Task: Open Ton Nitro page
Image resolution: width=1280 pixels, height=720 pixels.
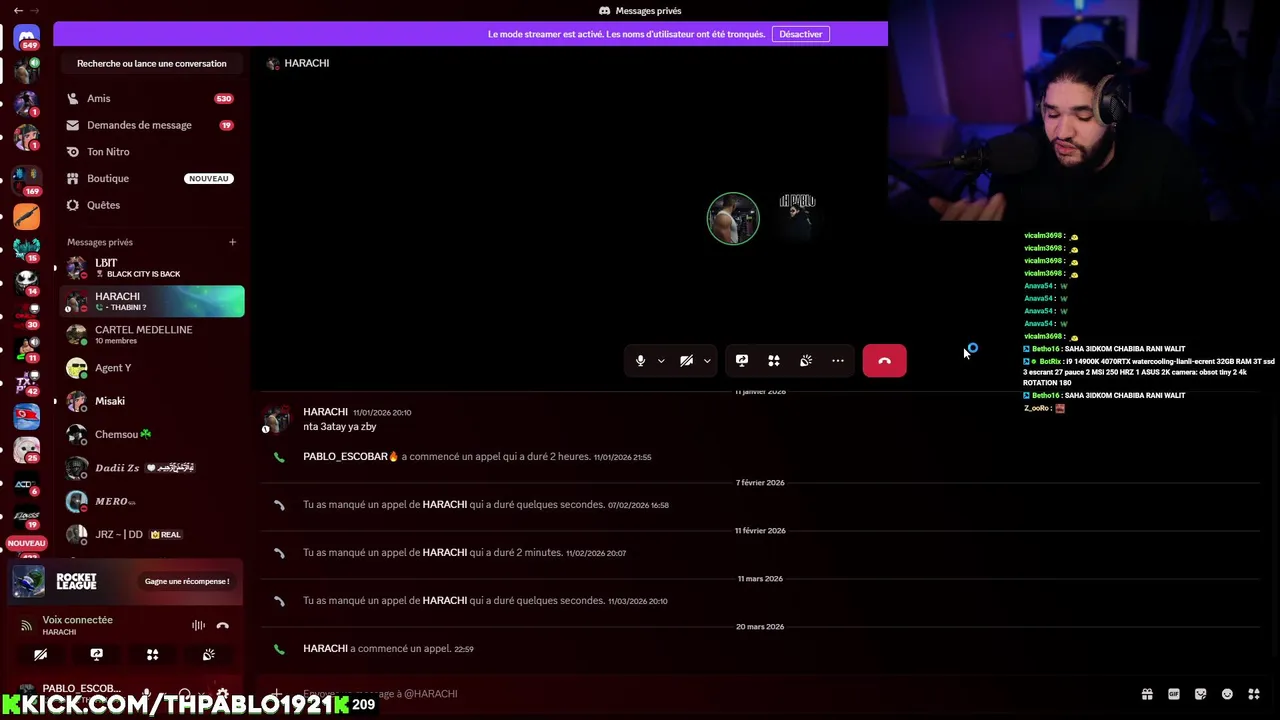Action: coord(150,151)
